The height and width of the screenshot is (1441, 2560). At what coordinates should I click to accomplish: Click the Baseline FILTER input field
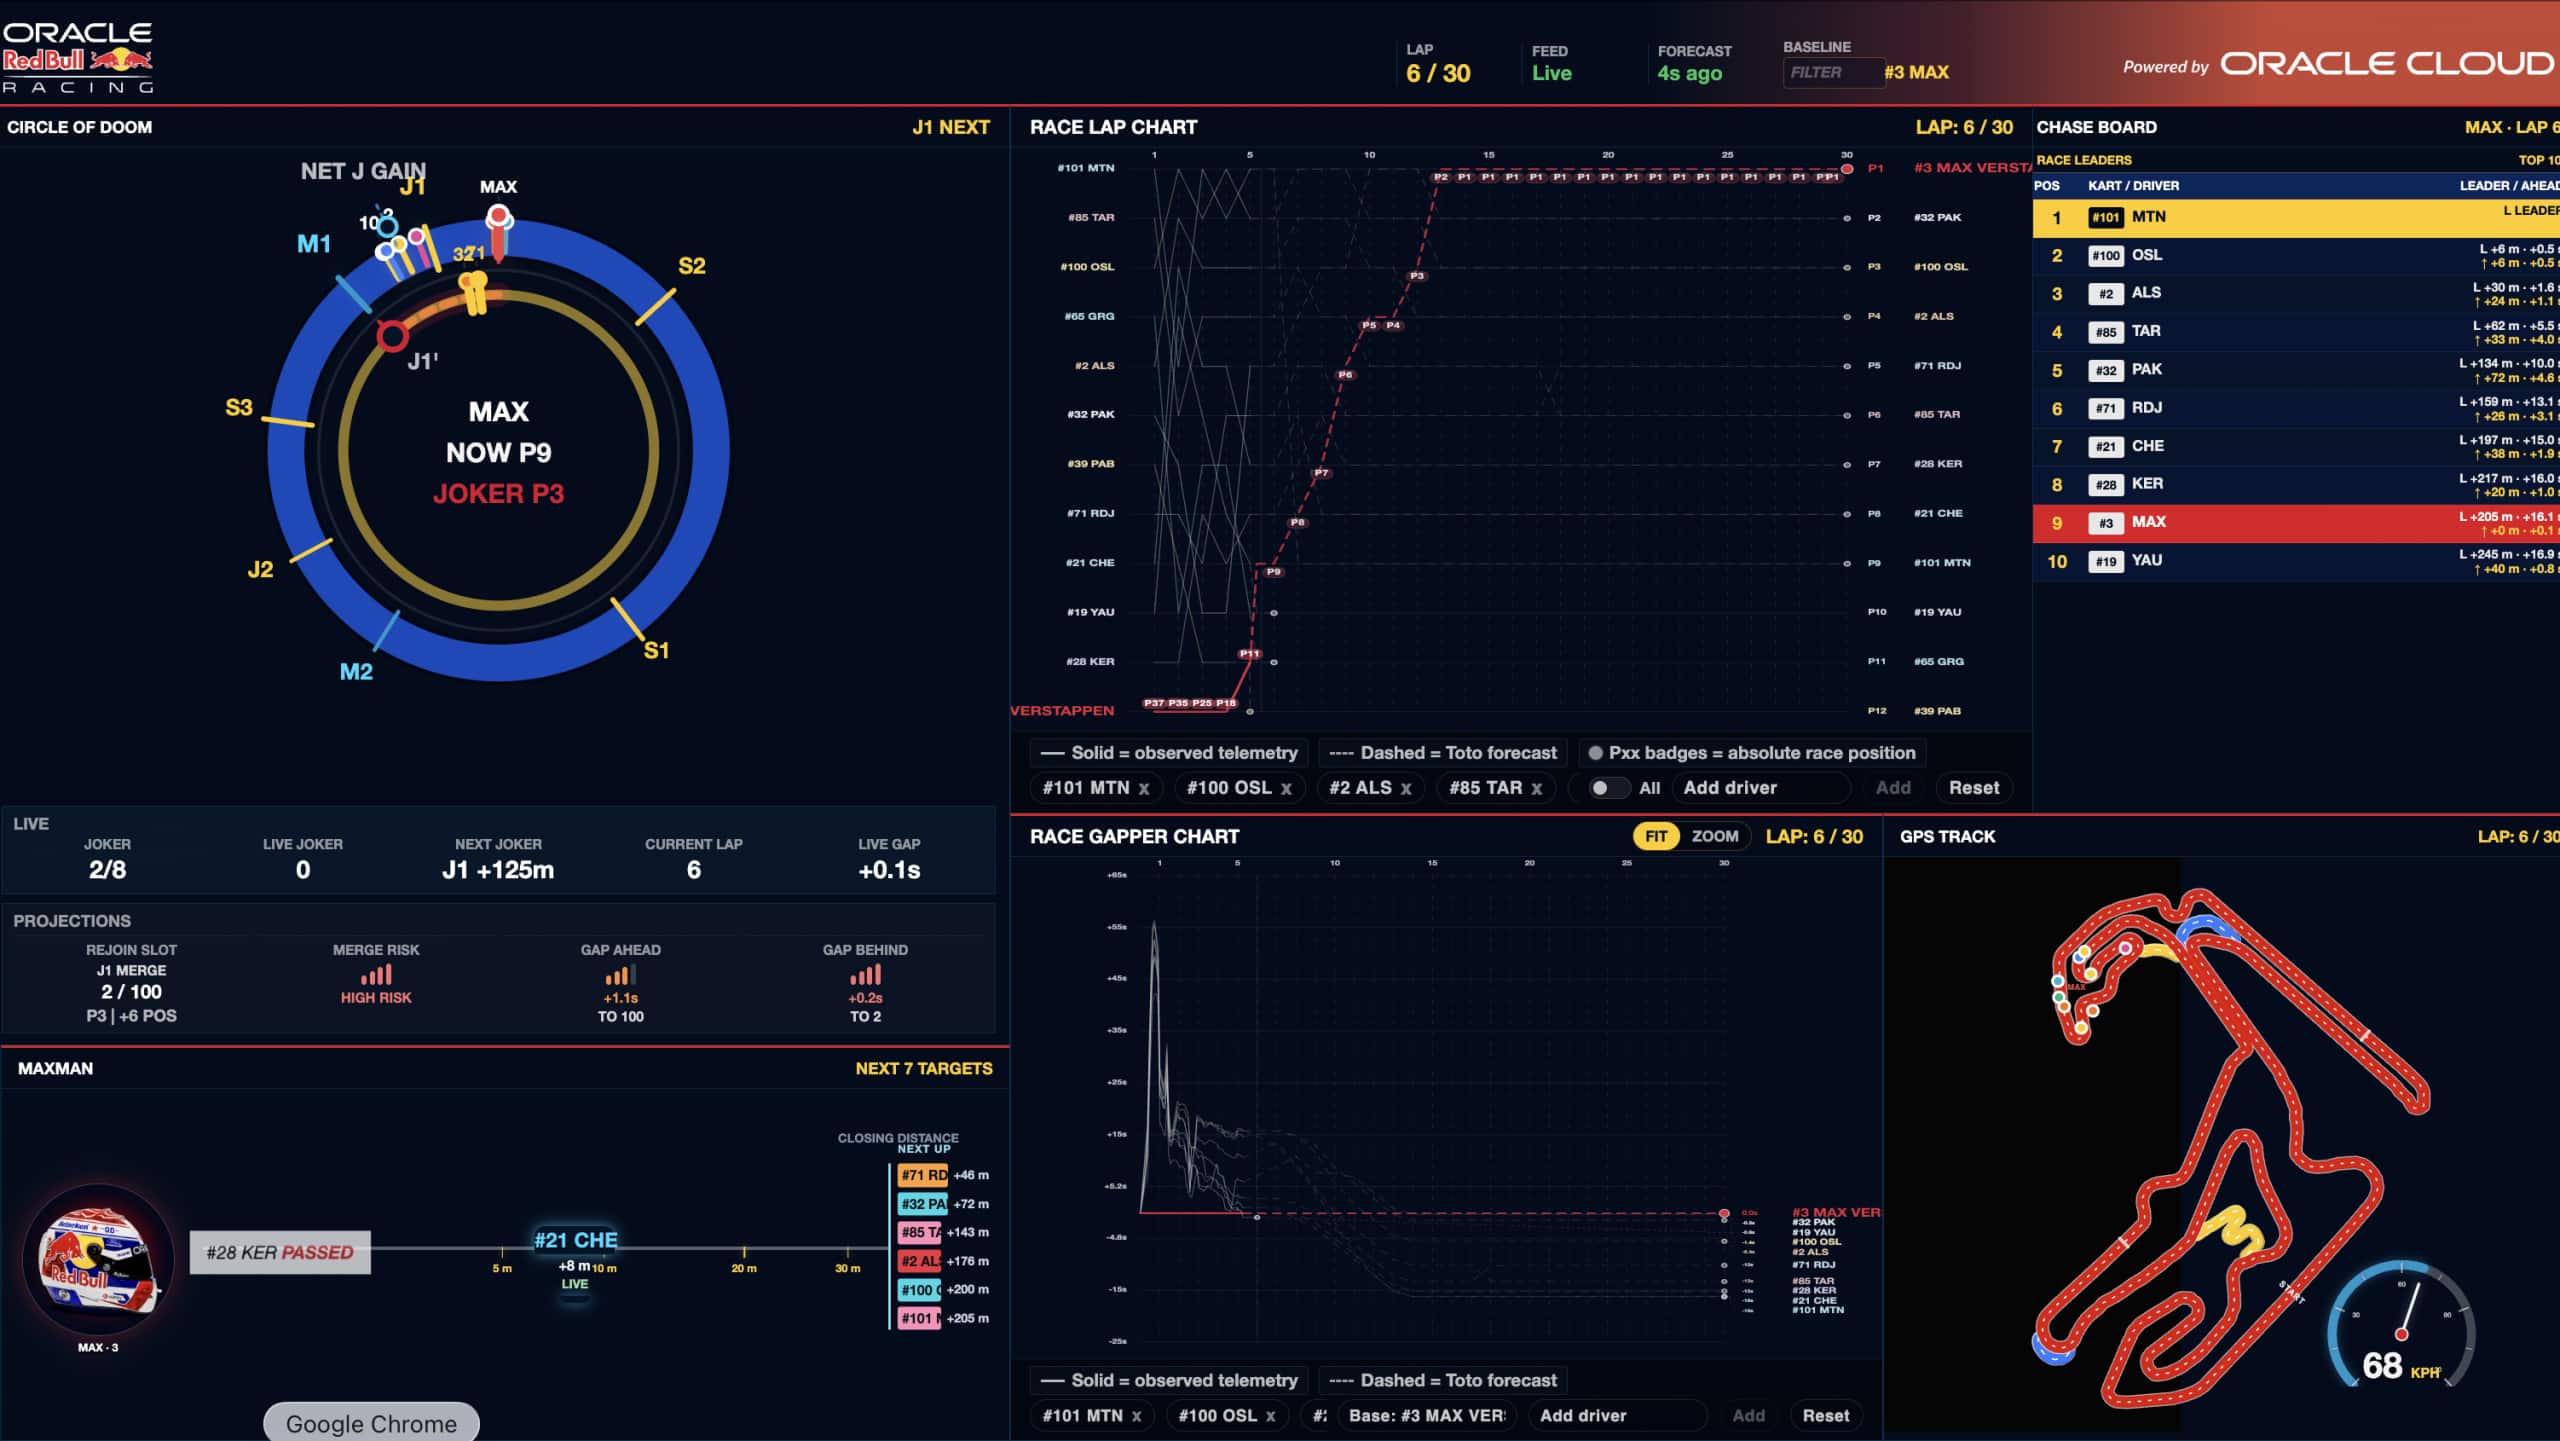tap(1832, 72)
